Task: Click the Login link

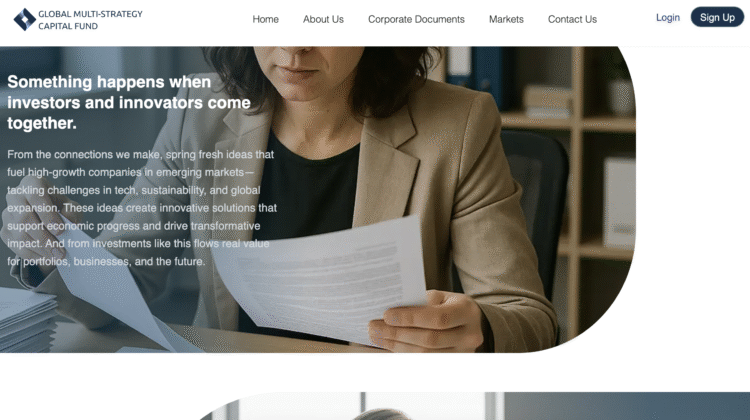Action: pos(668,18)
